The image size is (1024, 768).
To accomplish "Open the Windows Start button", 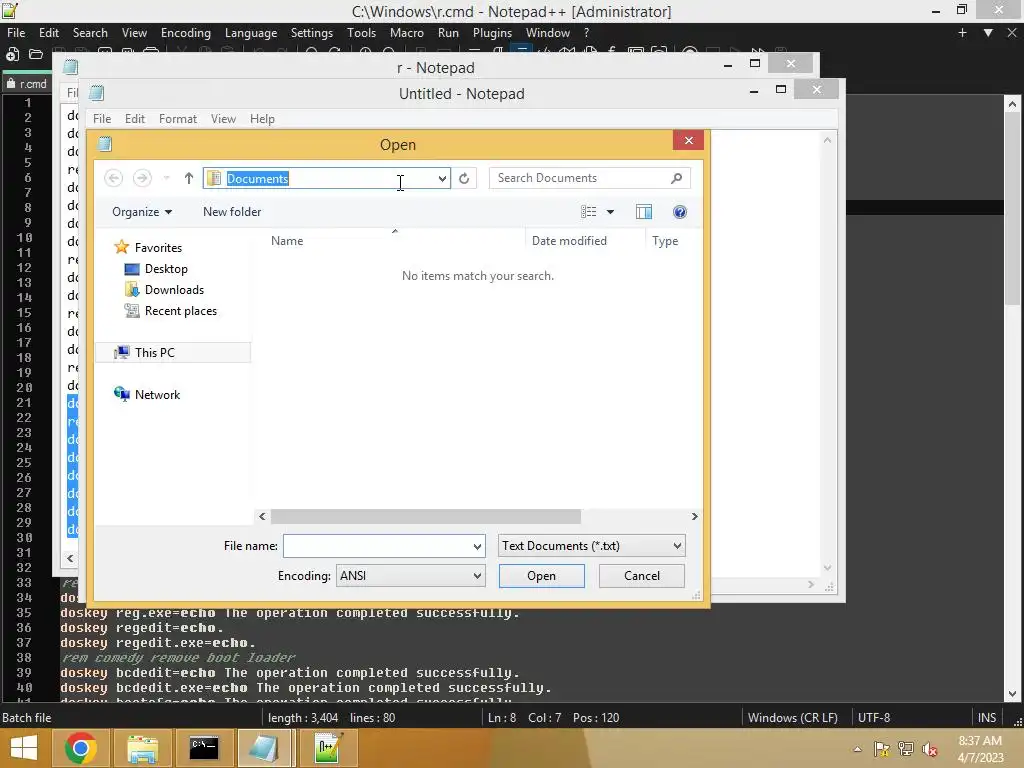I will click(24, 748).
